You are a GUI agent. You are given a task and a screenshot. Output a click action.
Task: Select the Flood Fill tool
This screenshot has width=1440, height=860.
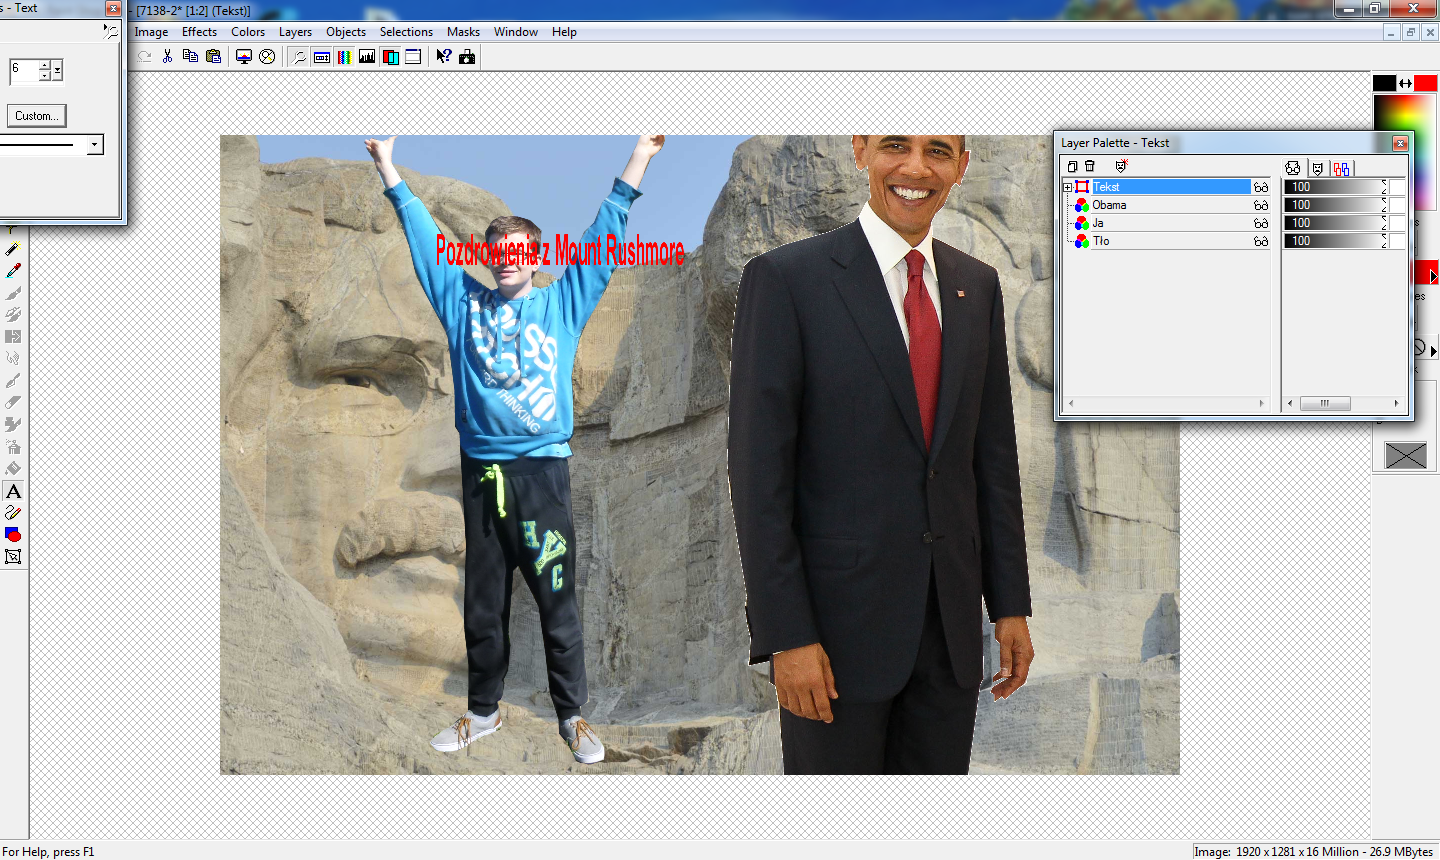[x=13, y=468]
